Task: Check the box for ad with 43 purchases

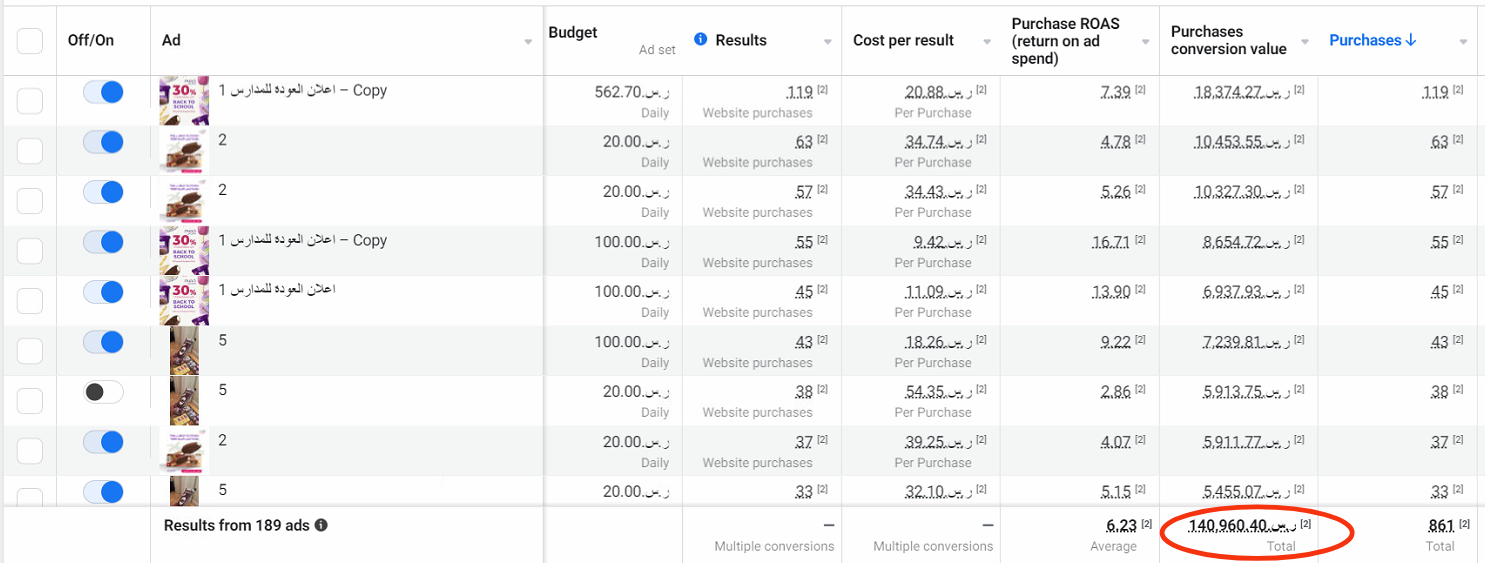Action: [x=30, y=351]
